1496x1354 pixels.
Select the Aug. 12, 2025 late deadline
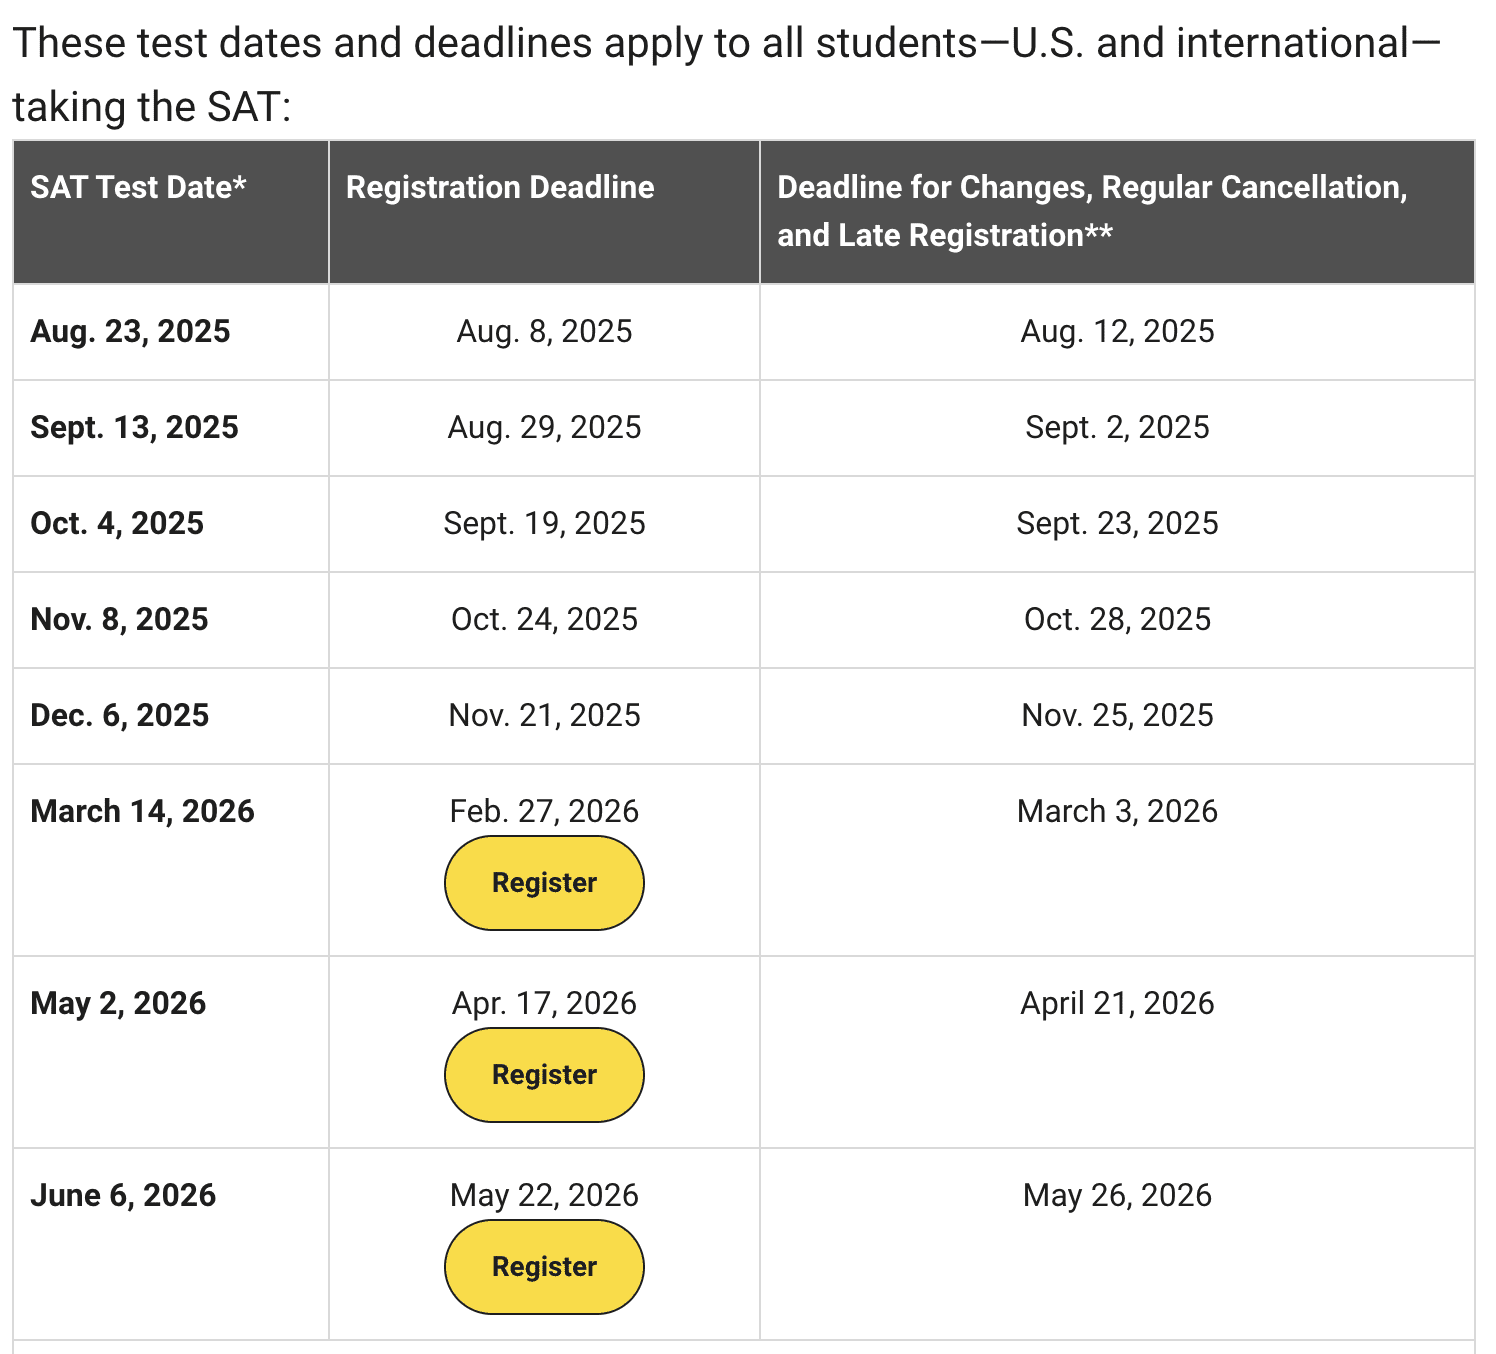pos(1117,331)
